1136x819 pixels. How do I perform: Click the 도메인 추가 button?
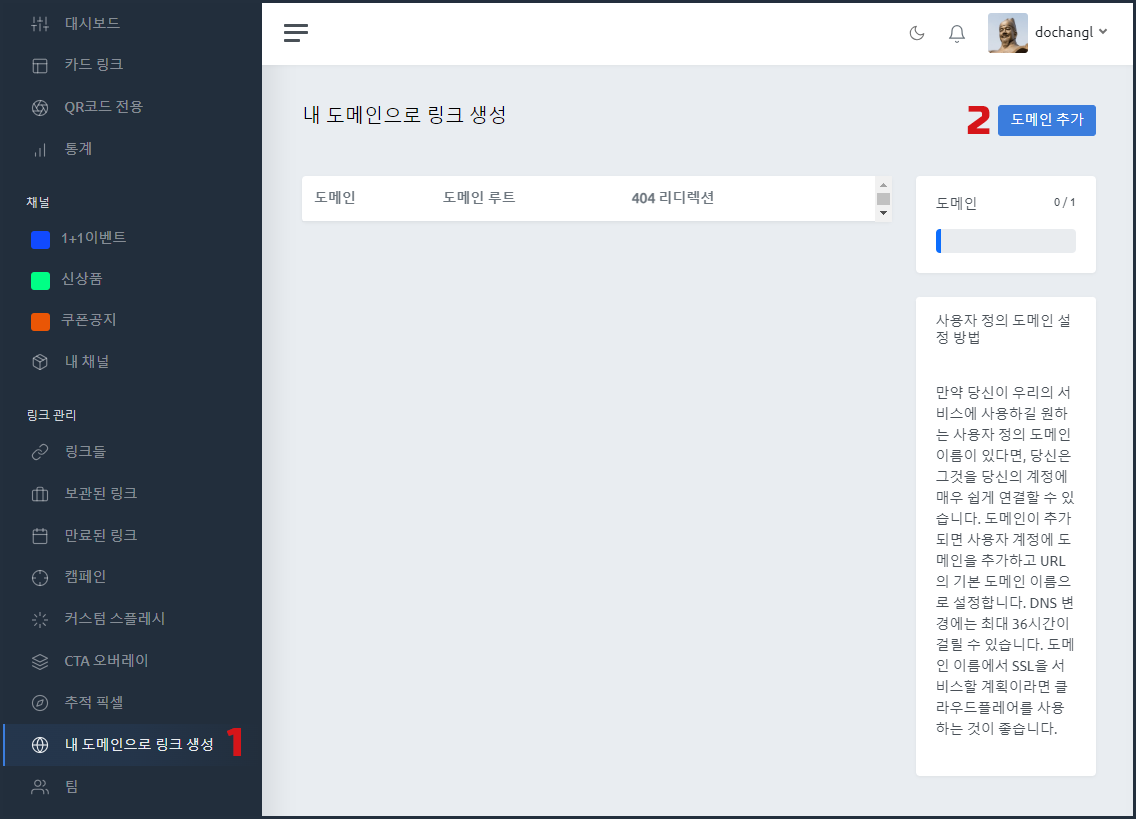coord(1046,120)
